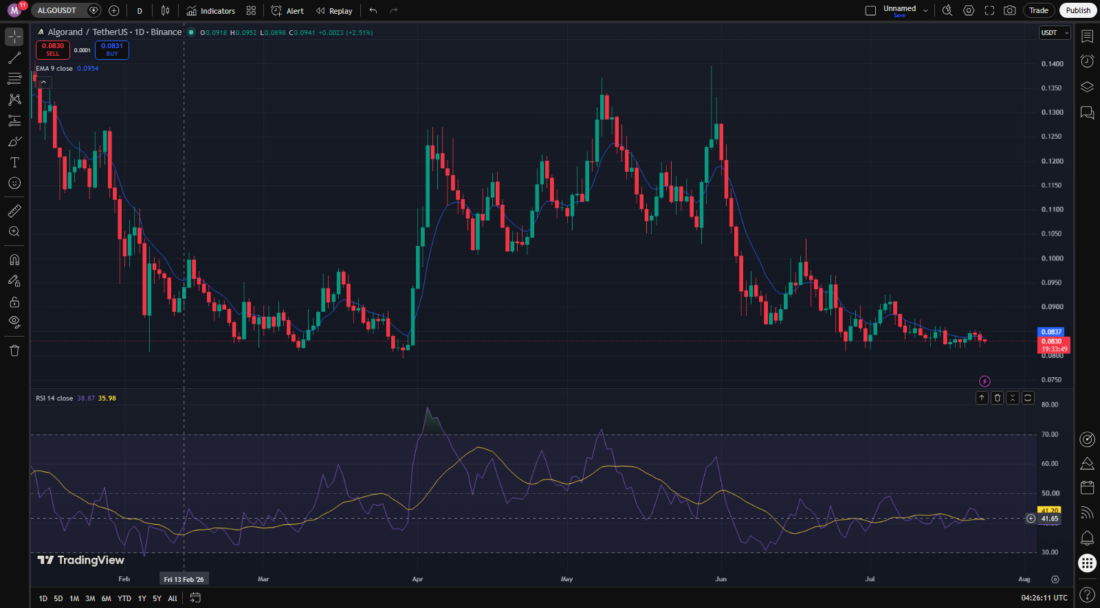Click the red SELL 0.0830 button
The width and height of the screenshot is (1100, 608).
[x=53, y=50]
